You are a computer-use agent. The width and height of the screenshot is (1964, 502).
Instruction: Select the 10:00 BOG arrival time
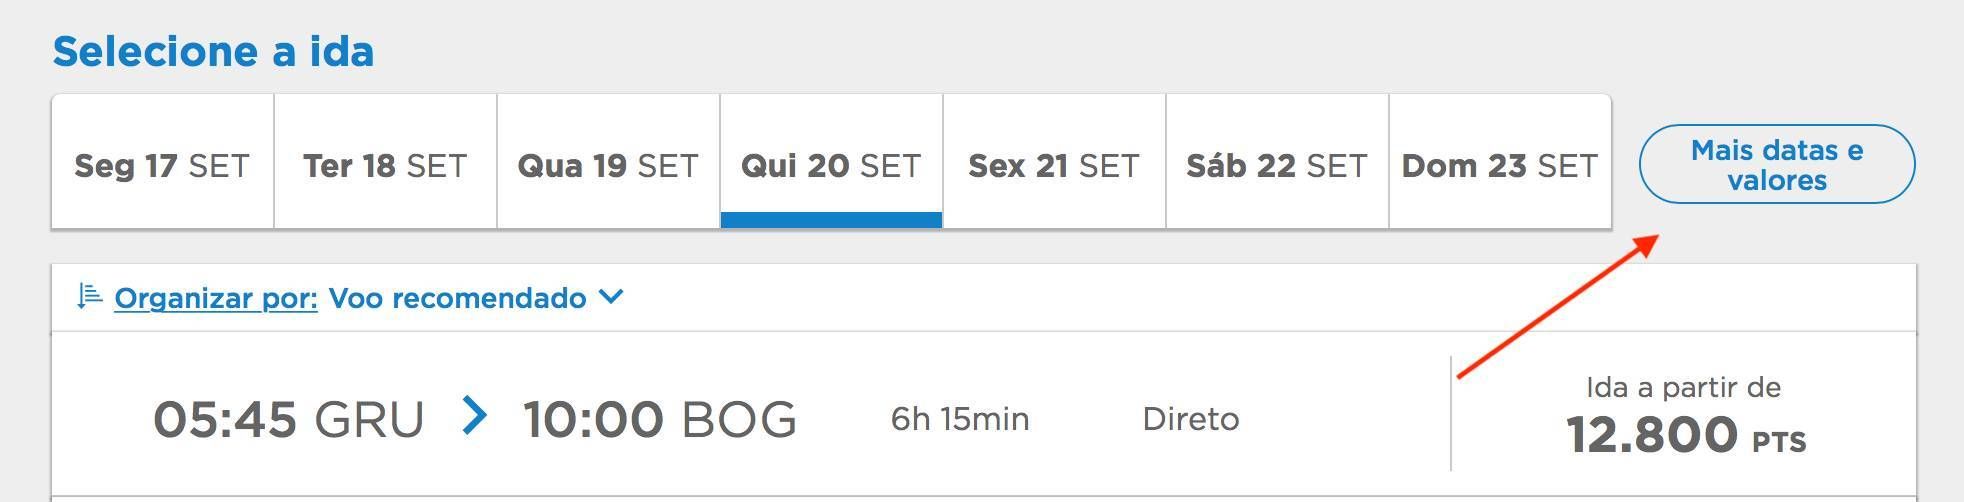click(660, 419)
